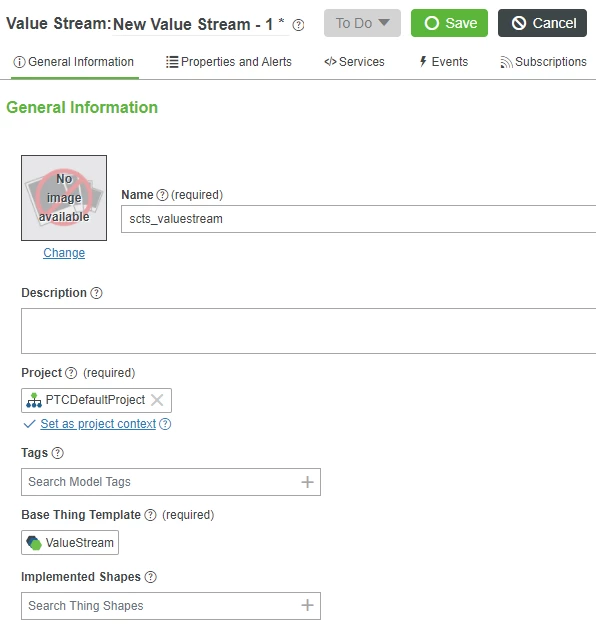The height and width of the screenshot is (626, 596).
Task: Click the help icon beside the Name label
Action: point(162,195)
